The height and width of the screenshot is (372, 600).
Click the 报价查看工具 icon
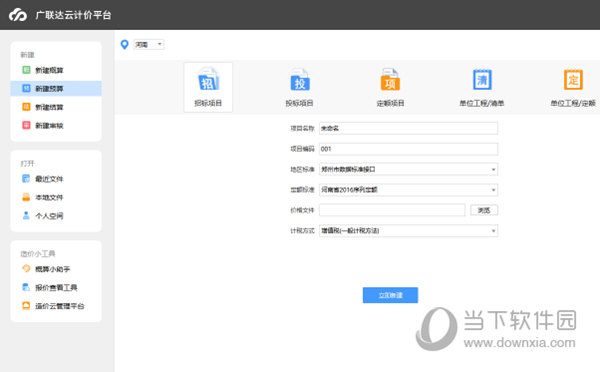click(x=26, y=287)
